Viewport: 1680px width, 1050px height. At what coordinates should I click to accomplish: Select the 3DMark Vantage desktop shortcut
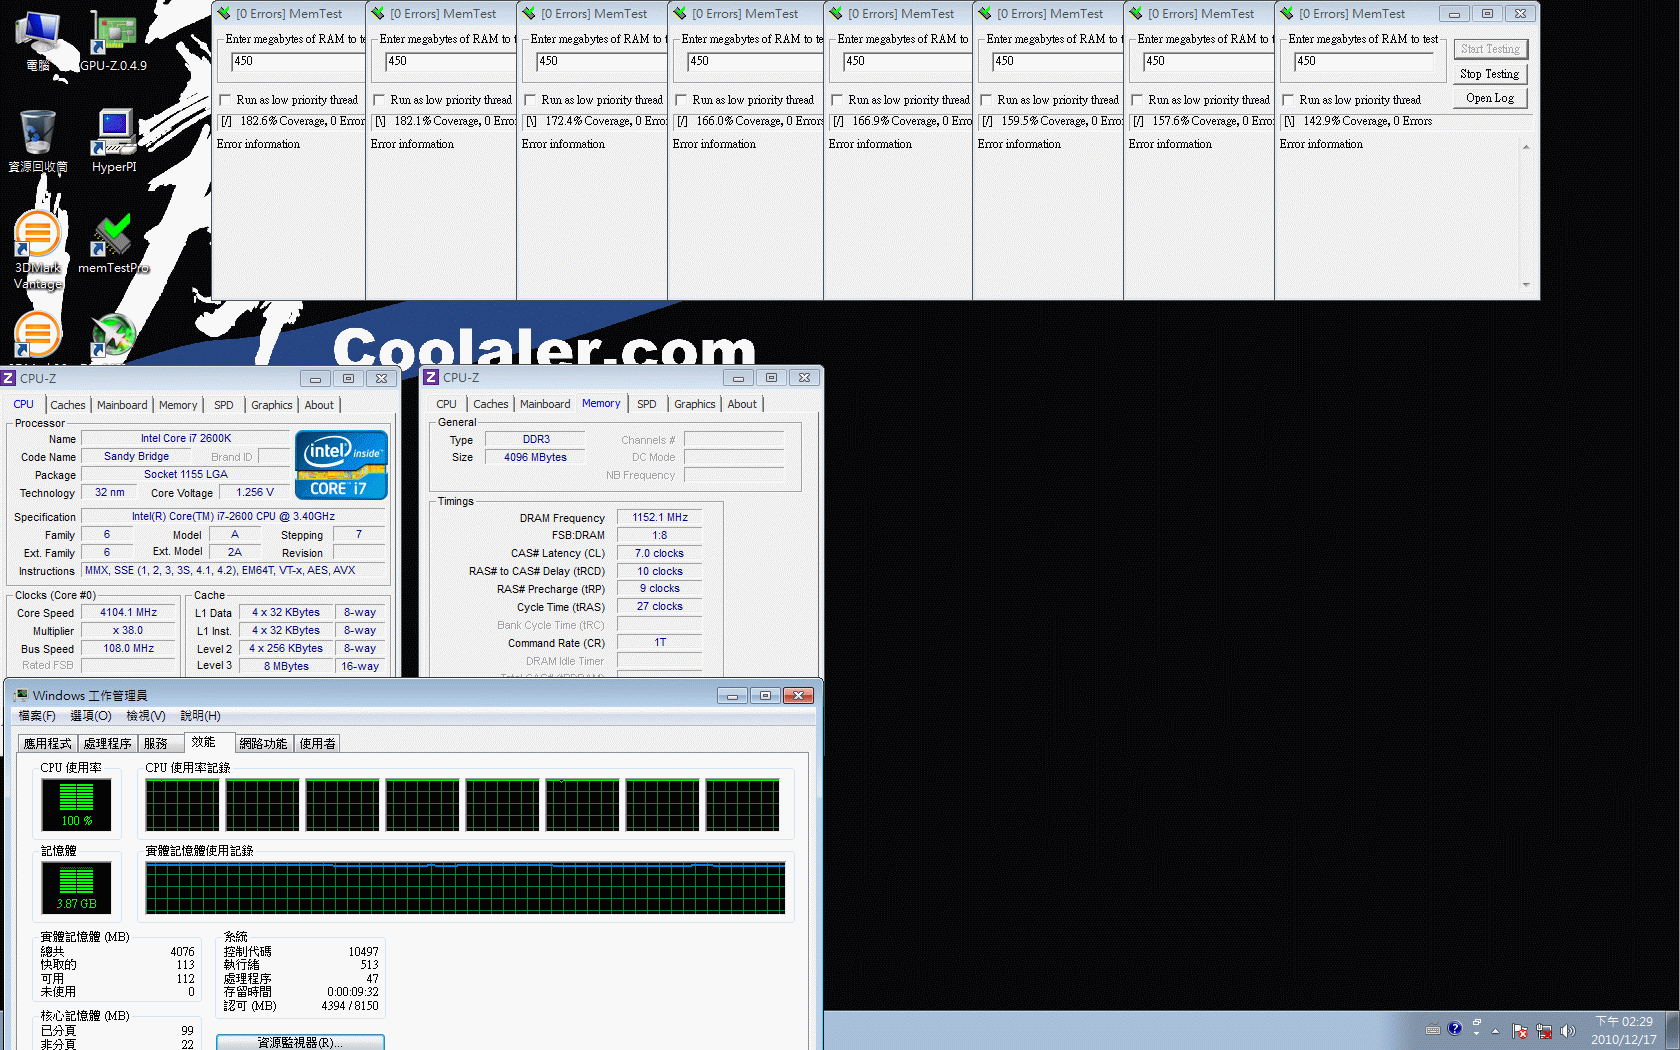[38, 250]
